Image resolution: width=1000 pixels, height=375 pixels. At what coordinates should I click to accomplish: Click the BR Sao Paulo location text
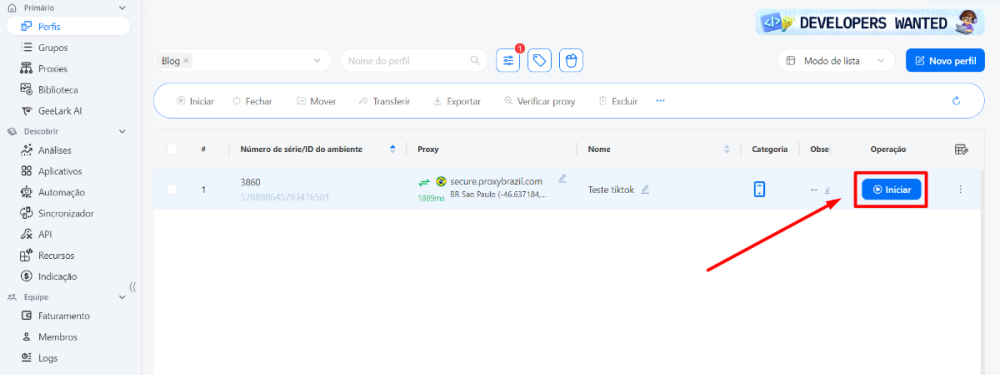(x=498, y=195)
